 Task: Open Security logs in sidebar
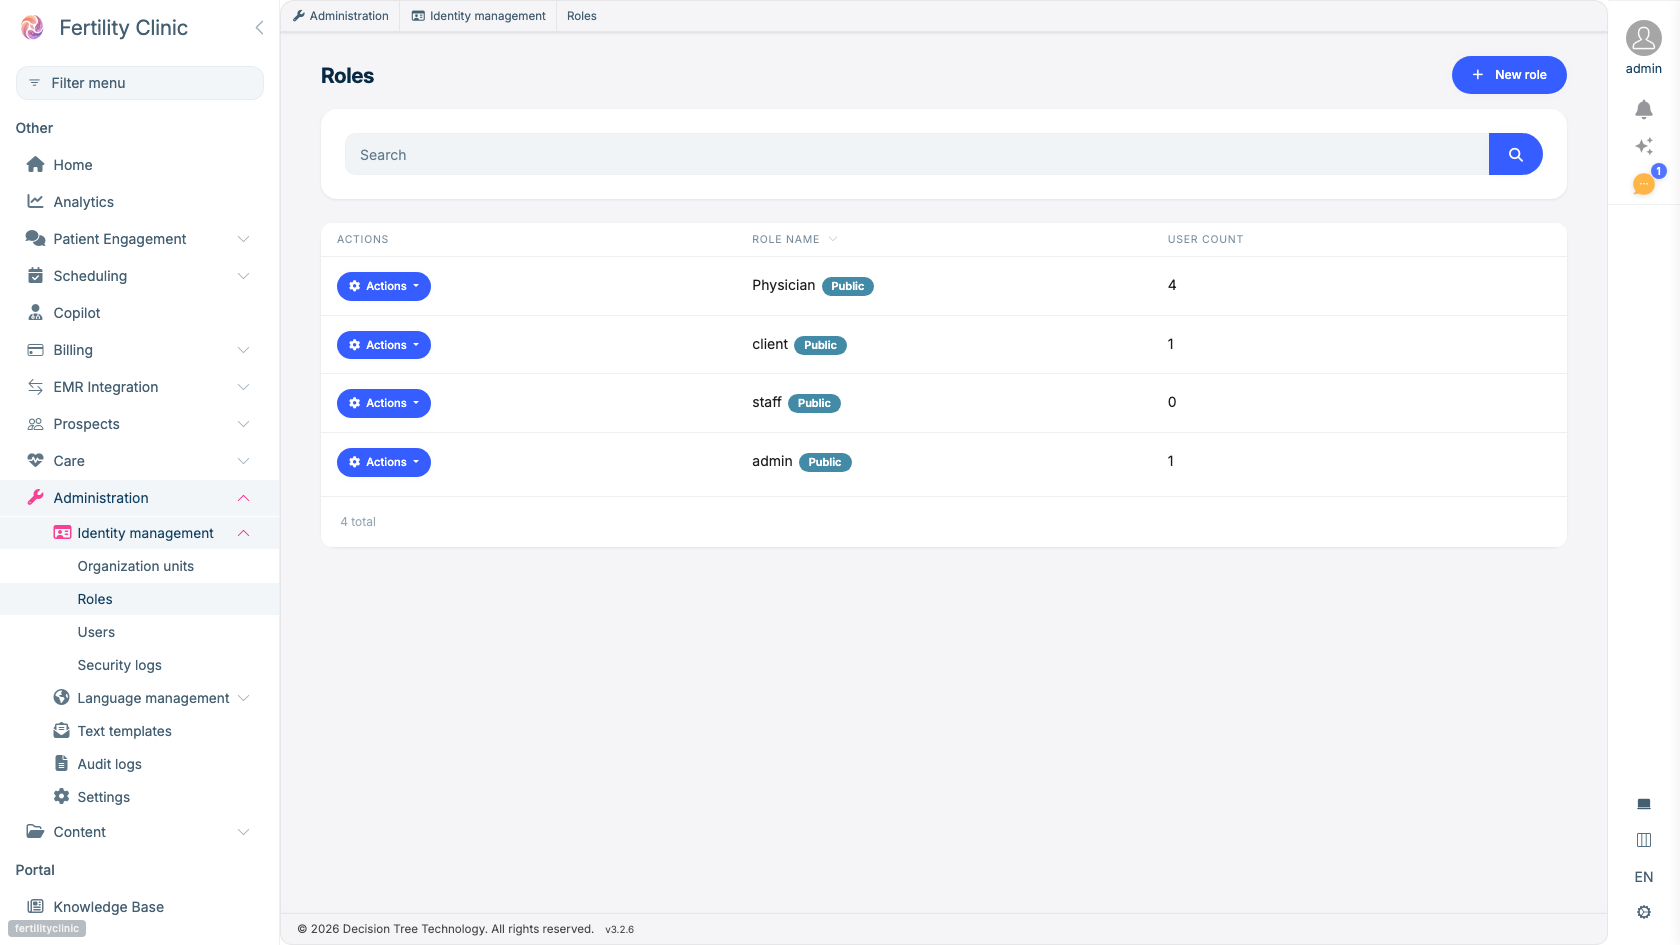pyautogui.click(x=119, y=665)
